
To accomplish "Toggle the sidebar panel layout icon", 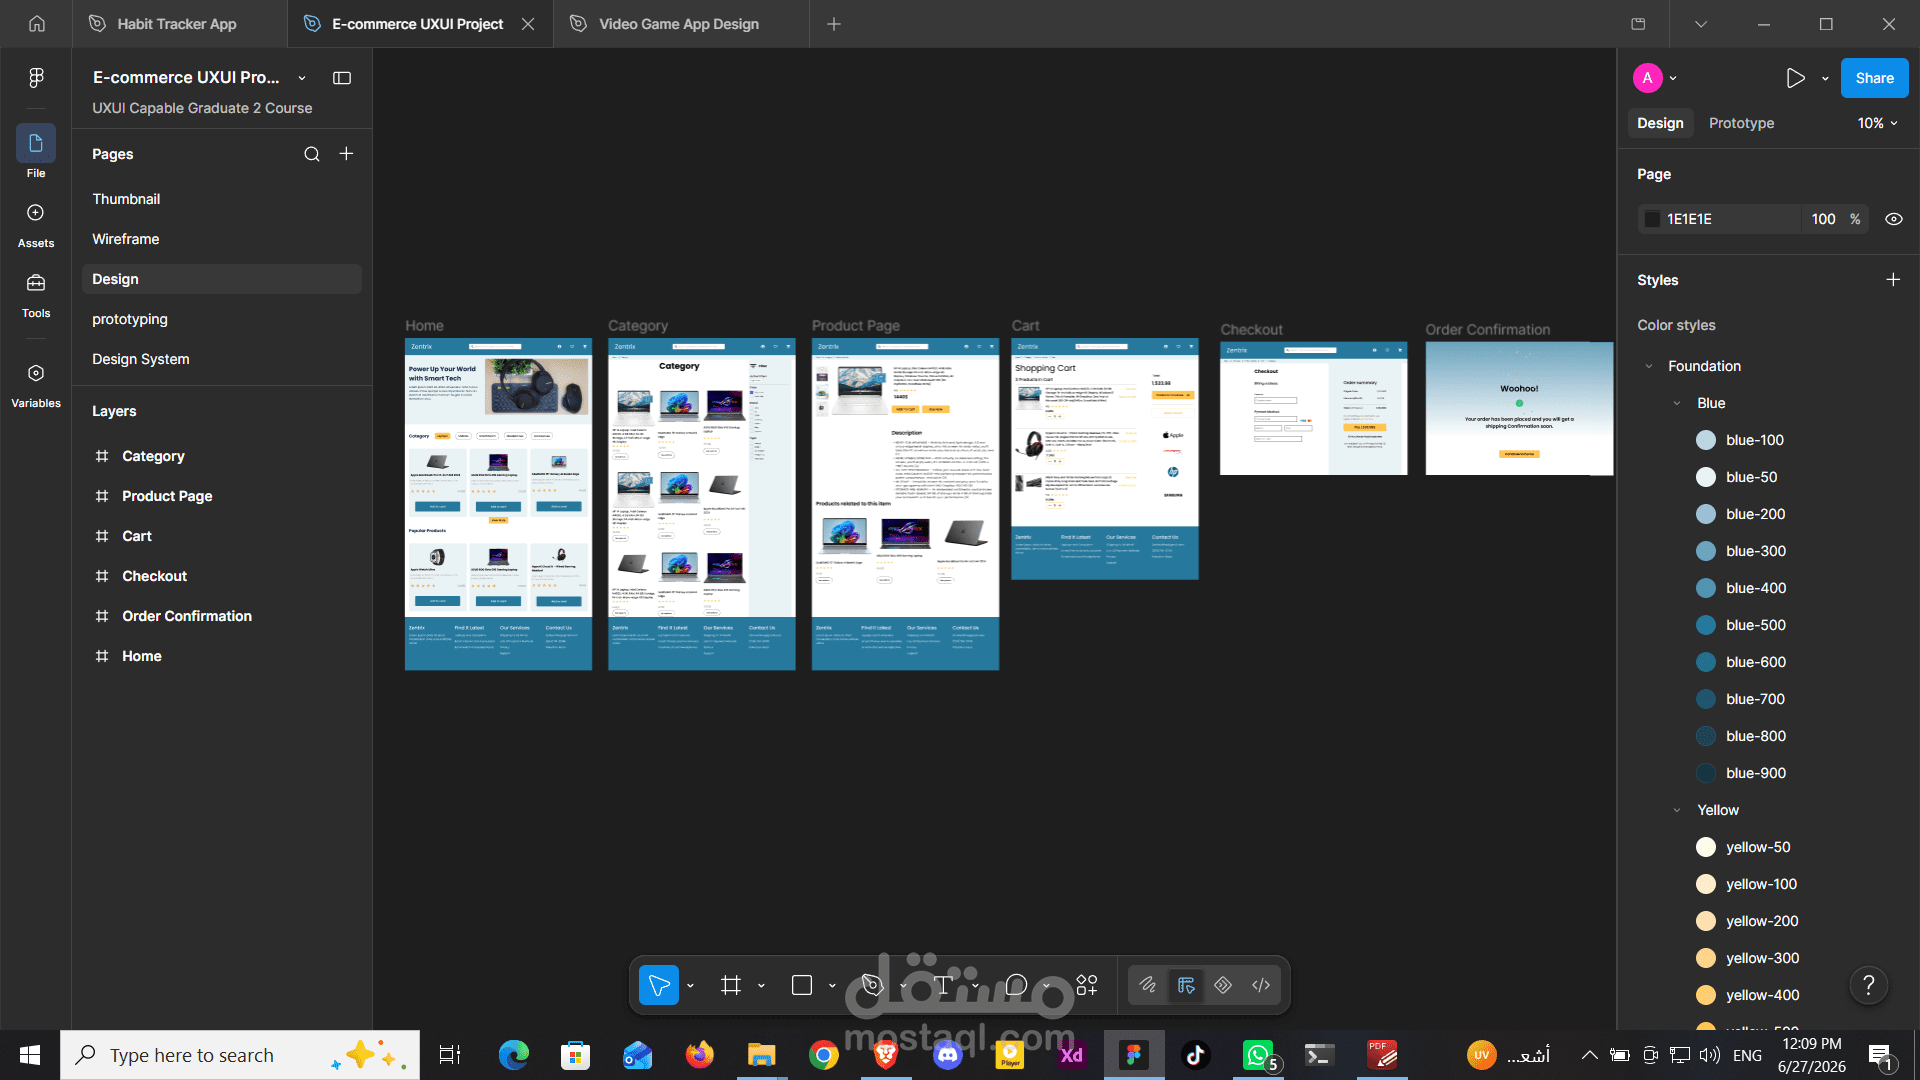I will click(342, 78).
